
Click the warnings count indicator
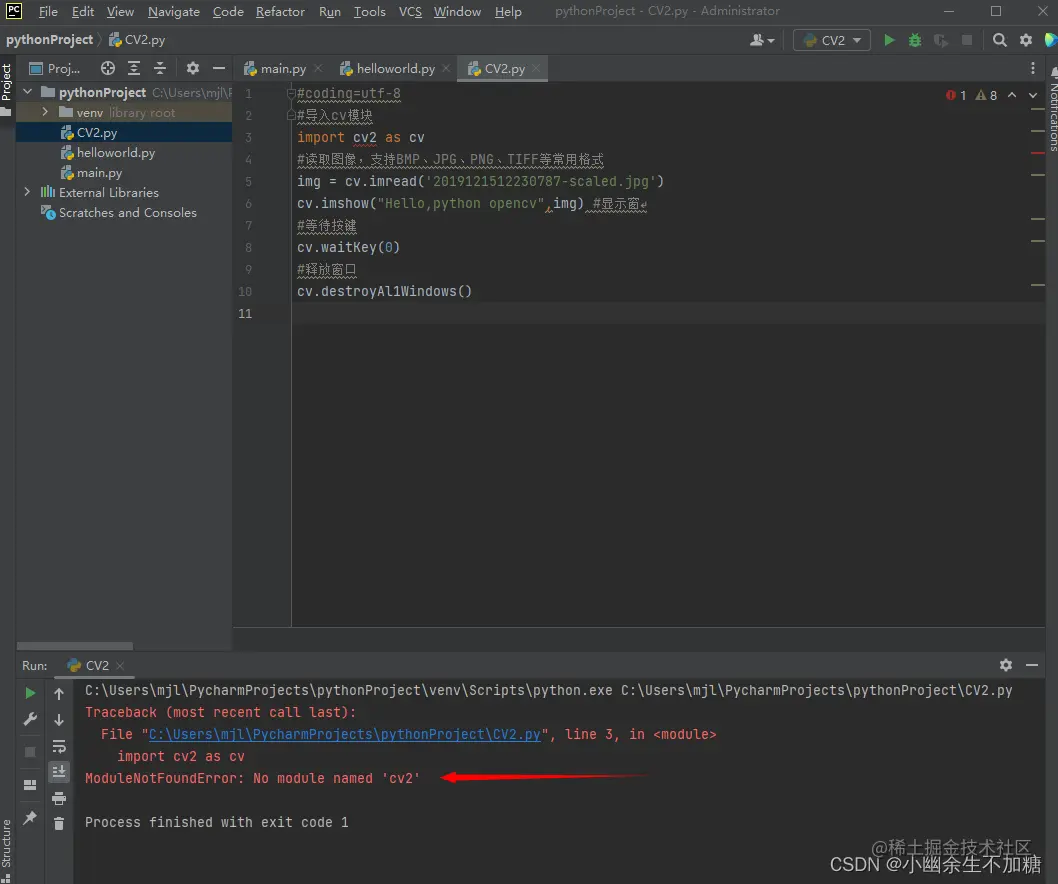[986, 95]
